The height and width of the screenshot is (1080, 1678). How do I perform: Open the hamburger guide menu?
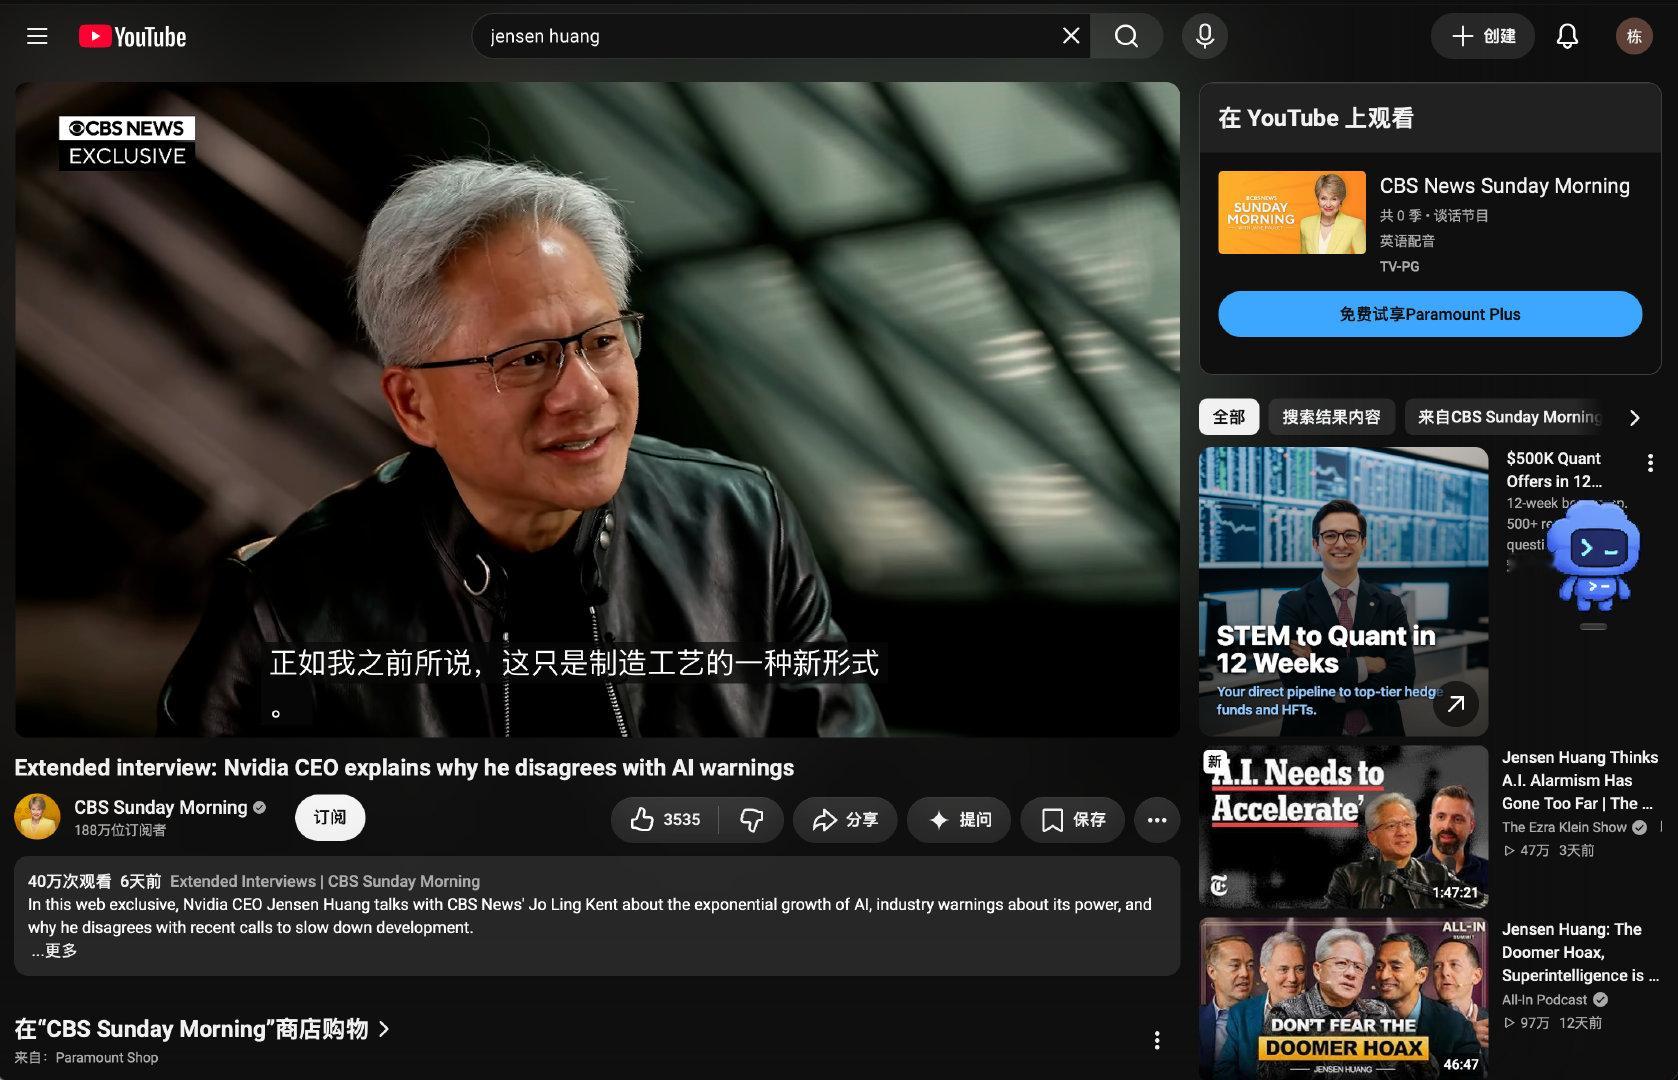pos(37,37)
